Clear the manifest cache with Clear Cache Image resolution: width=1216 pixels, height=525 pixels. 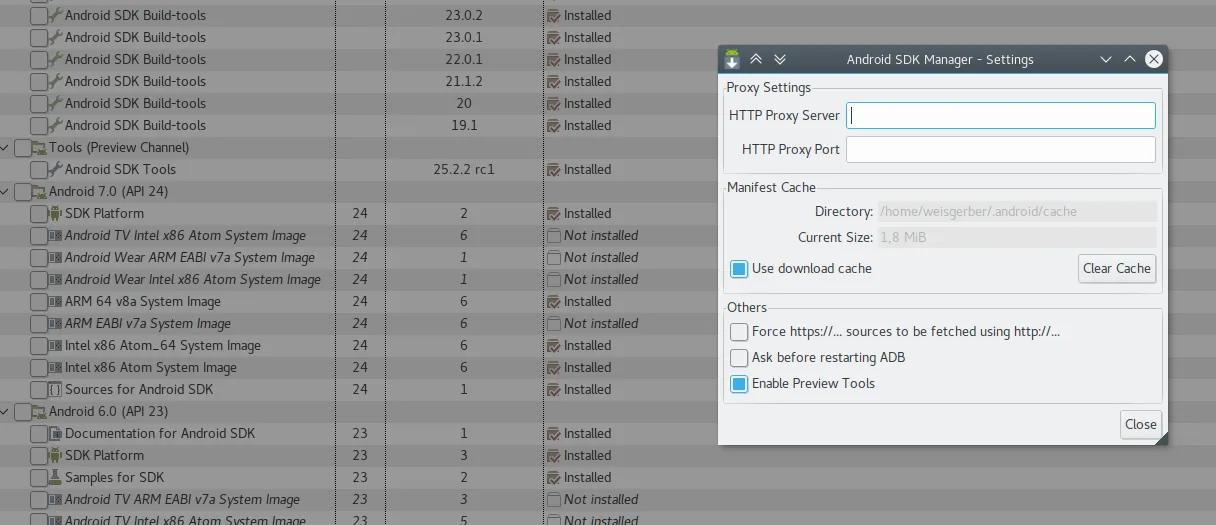point(1117,268)
